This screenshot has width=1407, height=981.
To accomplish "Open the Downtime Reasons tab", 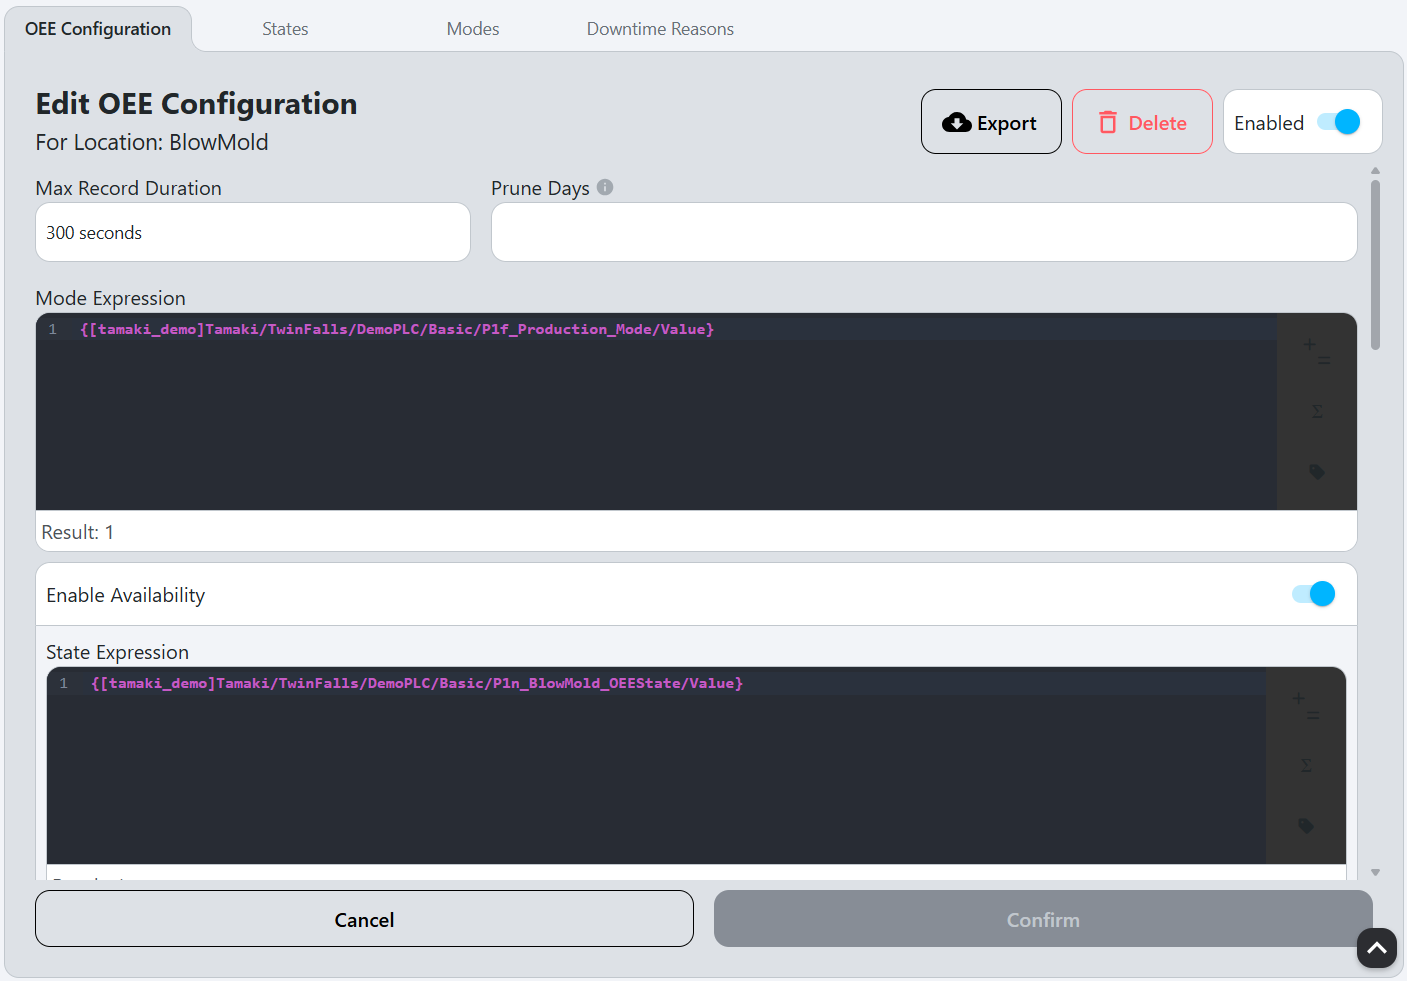I will [660, 29].
